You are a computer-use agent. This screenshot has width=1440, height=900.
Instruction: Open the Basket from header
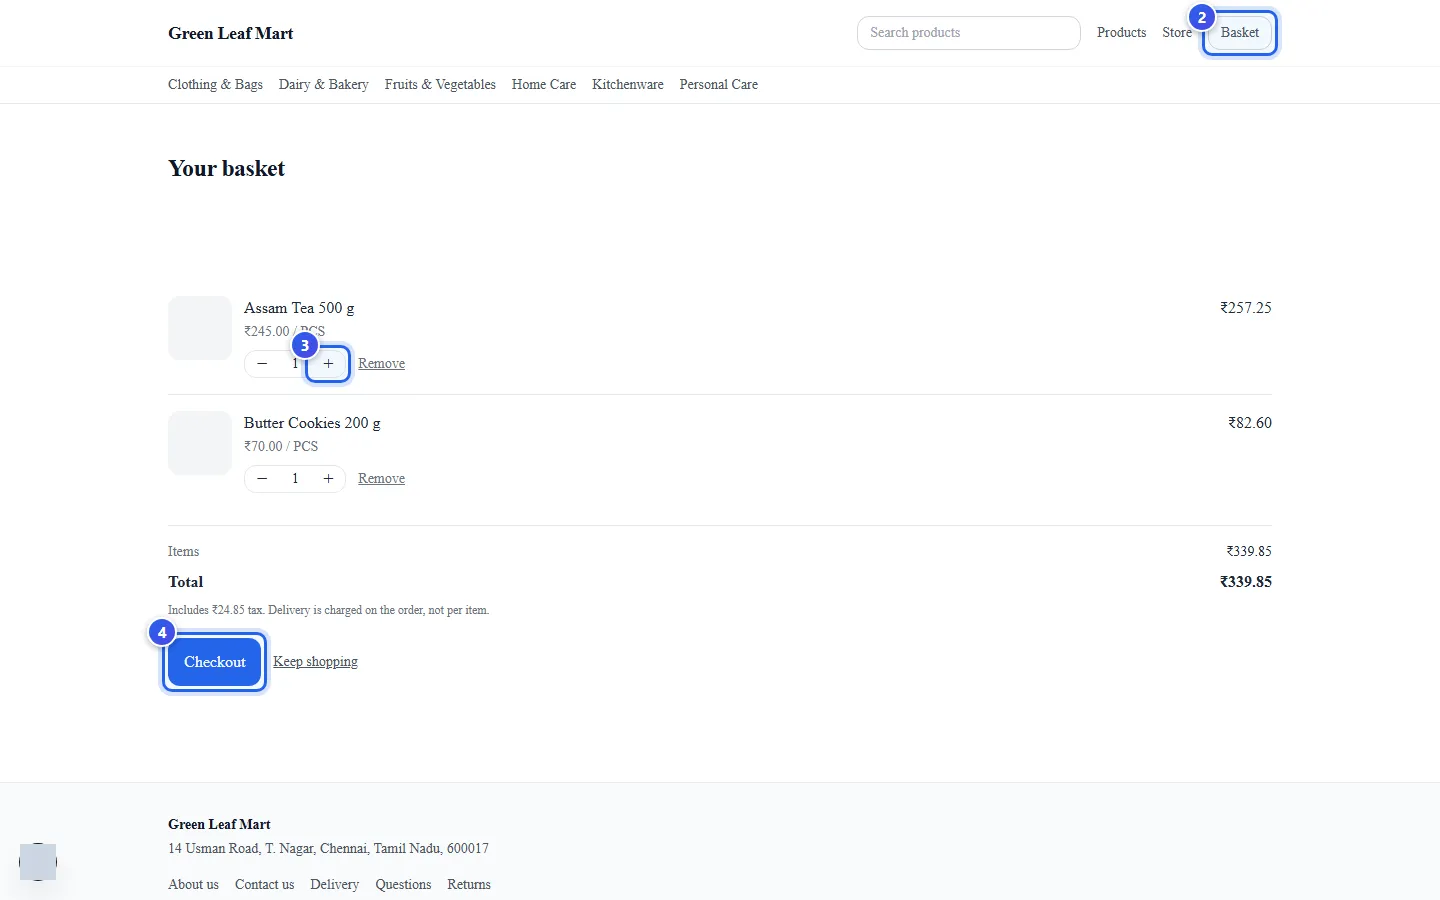[1240, 33]
